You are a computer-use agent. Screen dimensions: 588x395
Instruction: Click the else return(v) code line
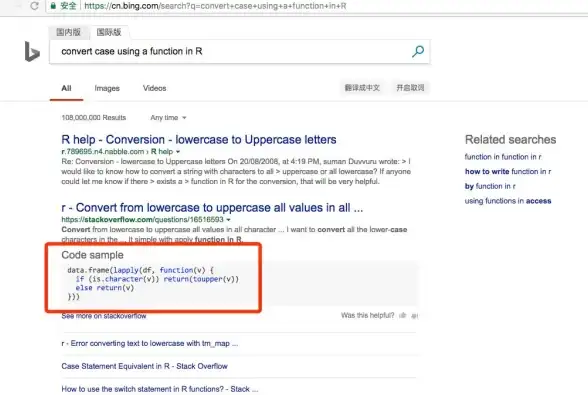105,288
